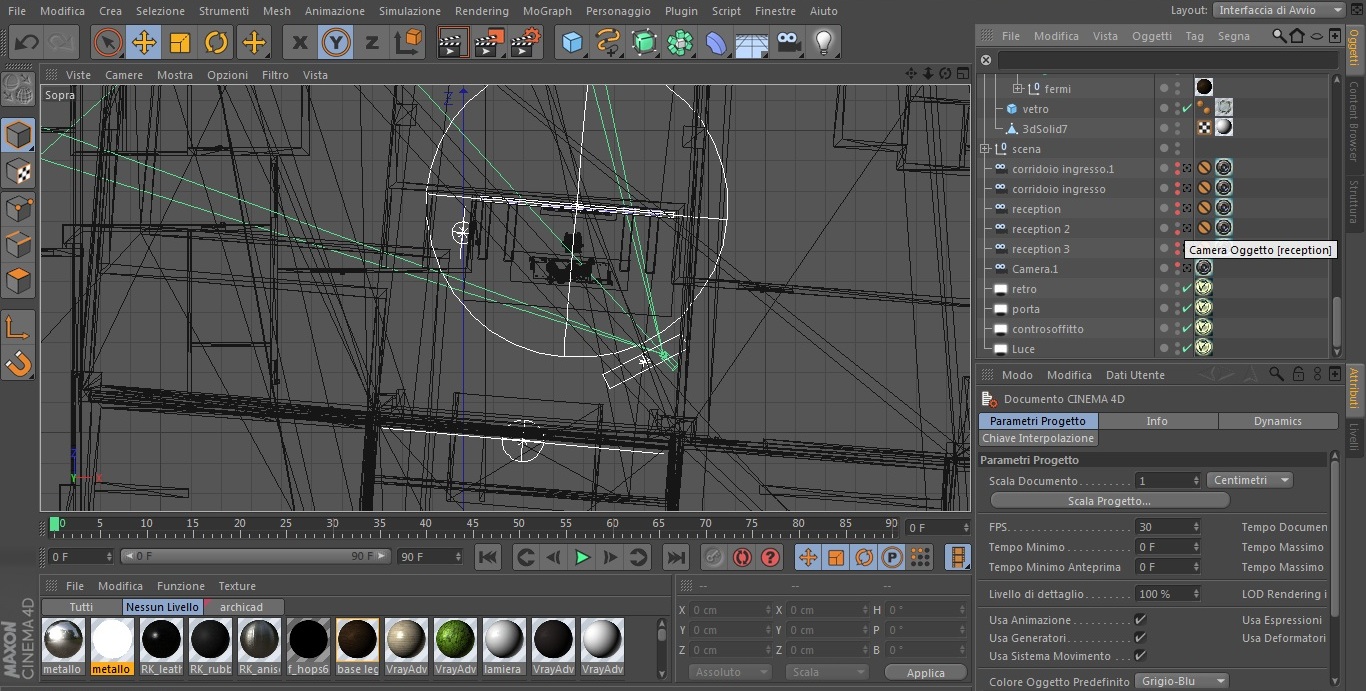Toggle the Usa Generatori checkbox

[1140, 638]
